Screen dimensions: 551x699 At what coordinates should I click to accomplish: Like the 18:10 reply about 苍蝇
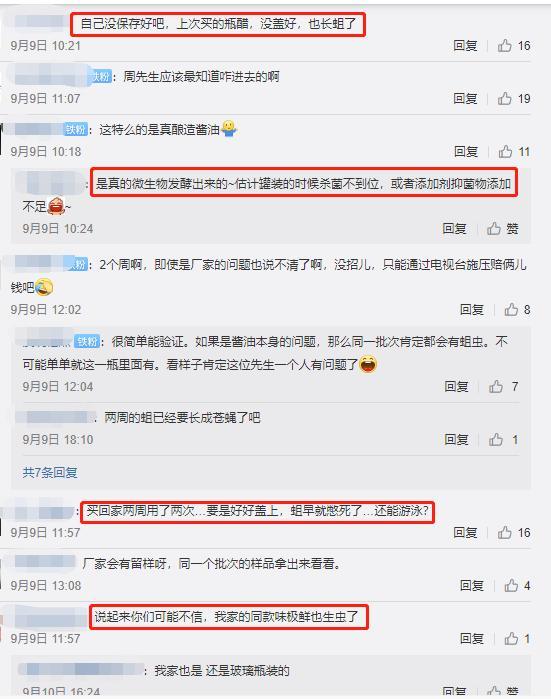(x=496, y=440)
